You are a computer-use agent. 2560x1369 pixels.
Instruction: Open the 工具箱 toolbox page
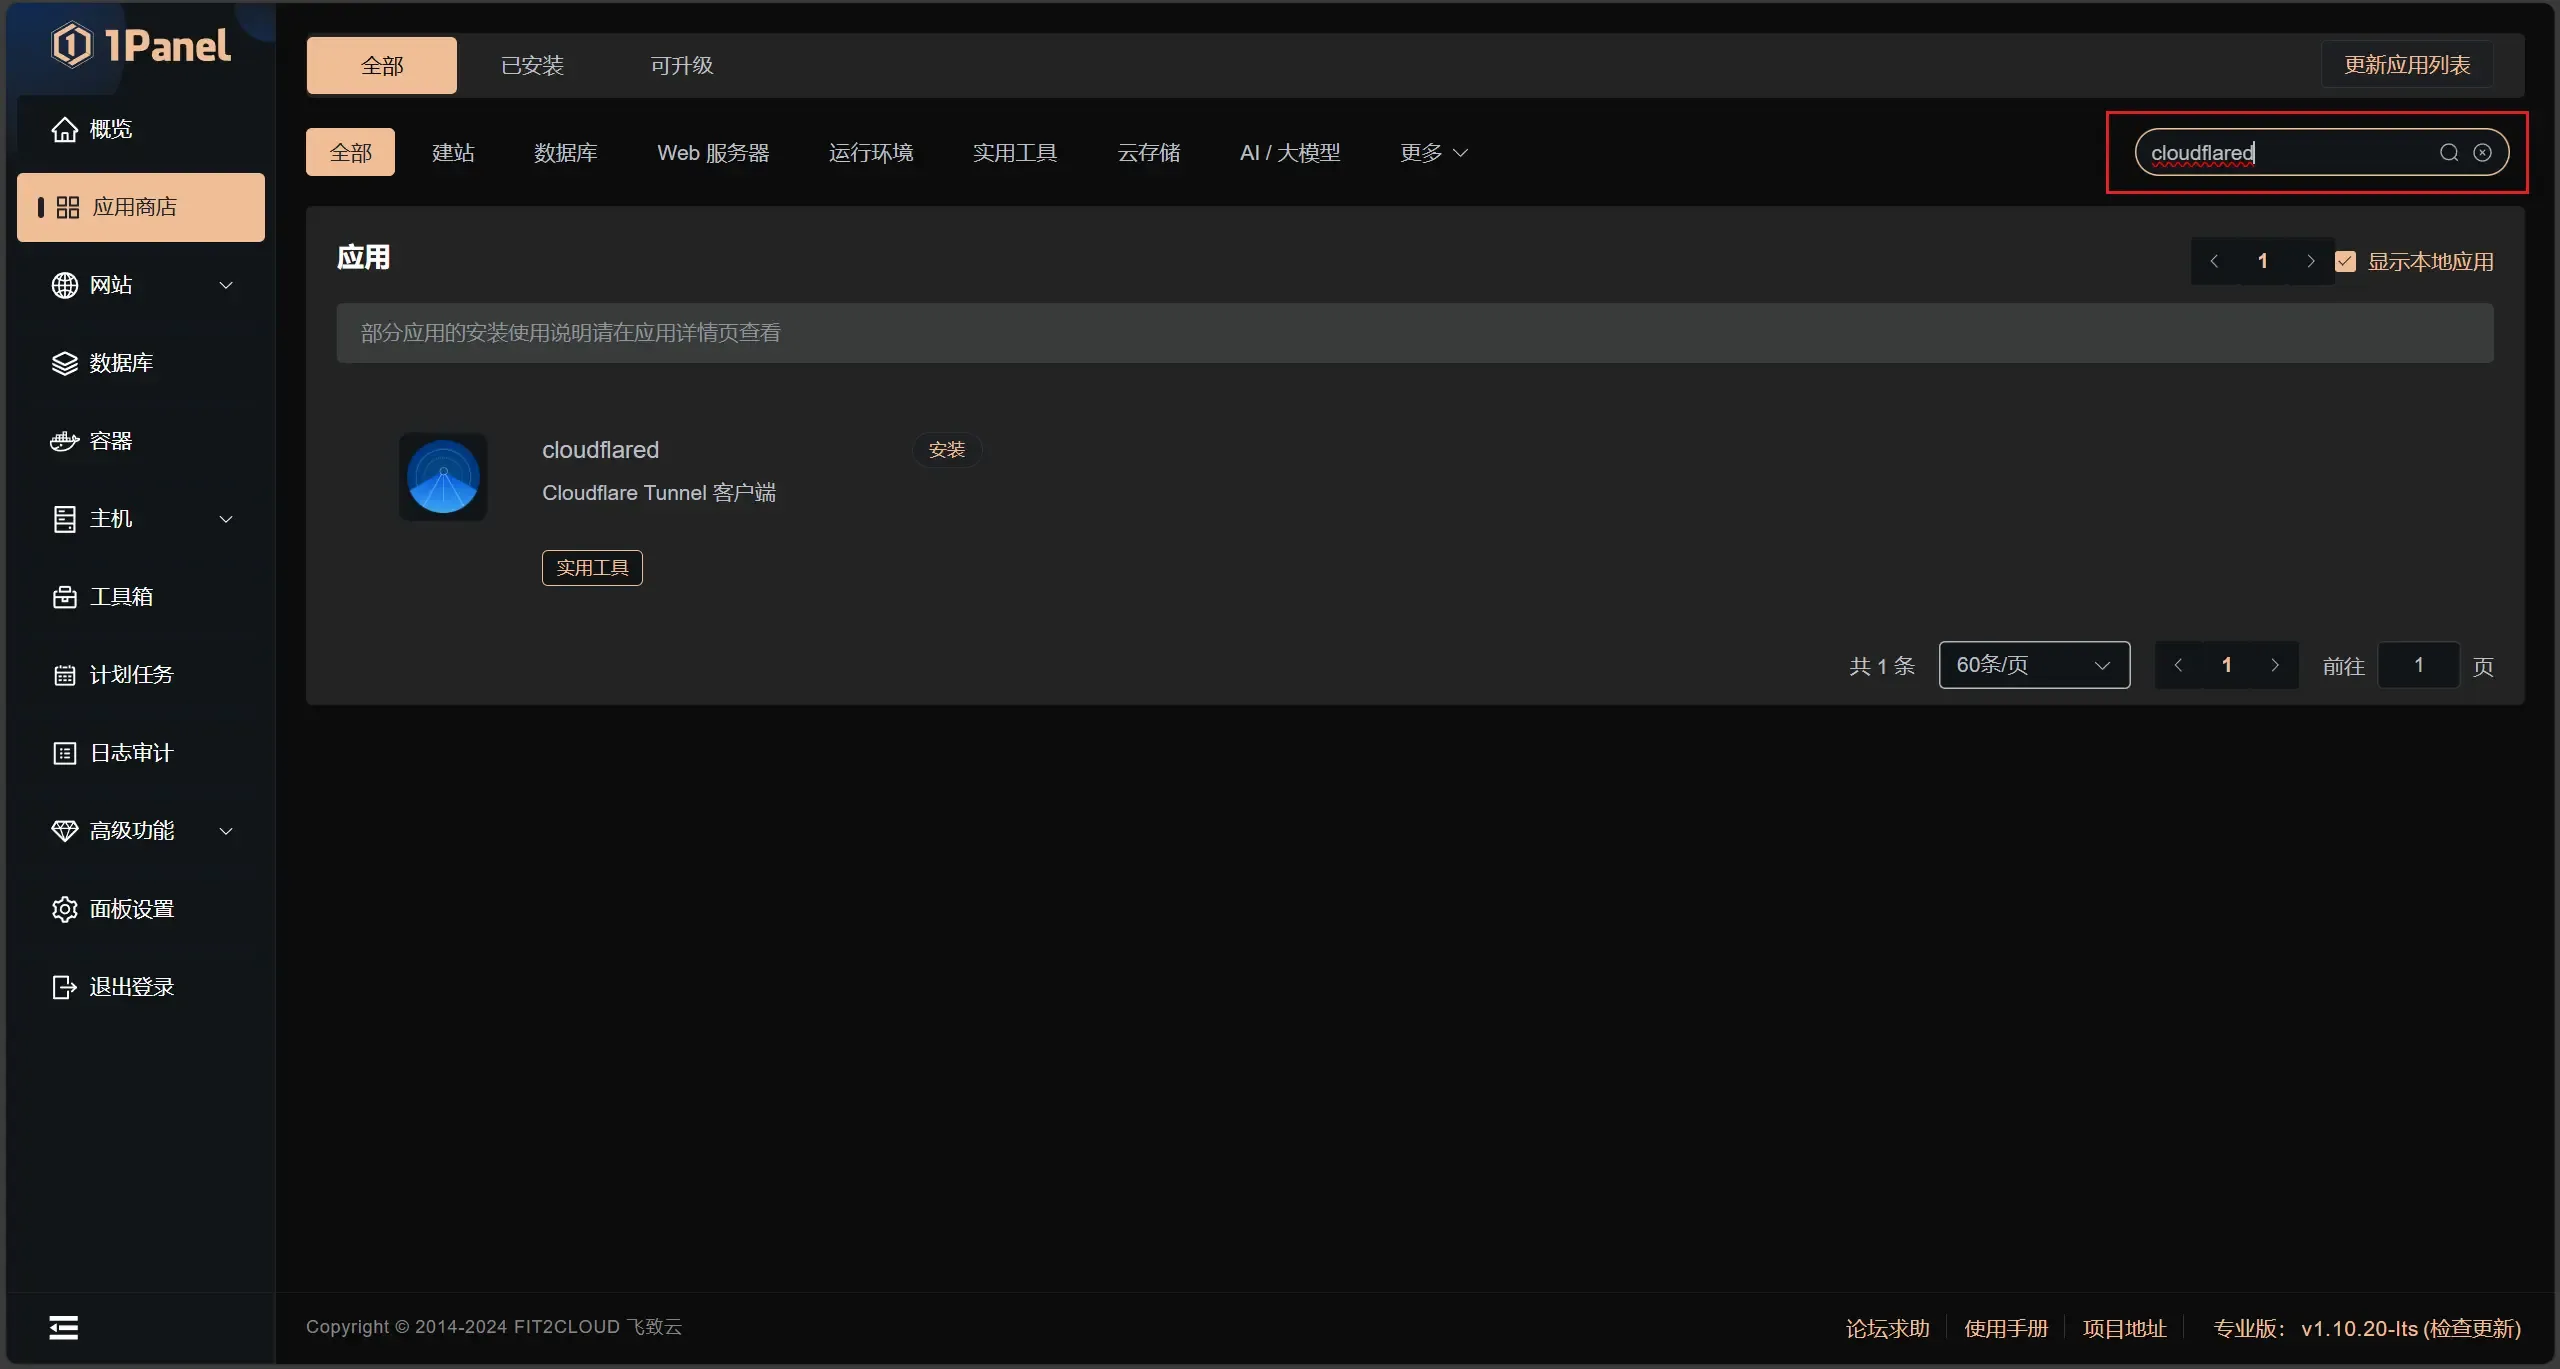tap(120, 597)
